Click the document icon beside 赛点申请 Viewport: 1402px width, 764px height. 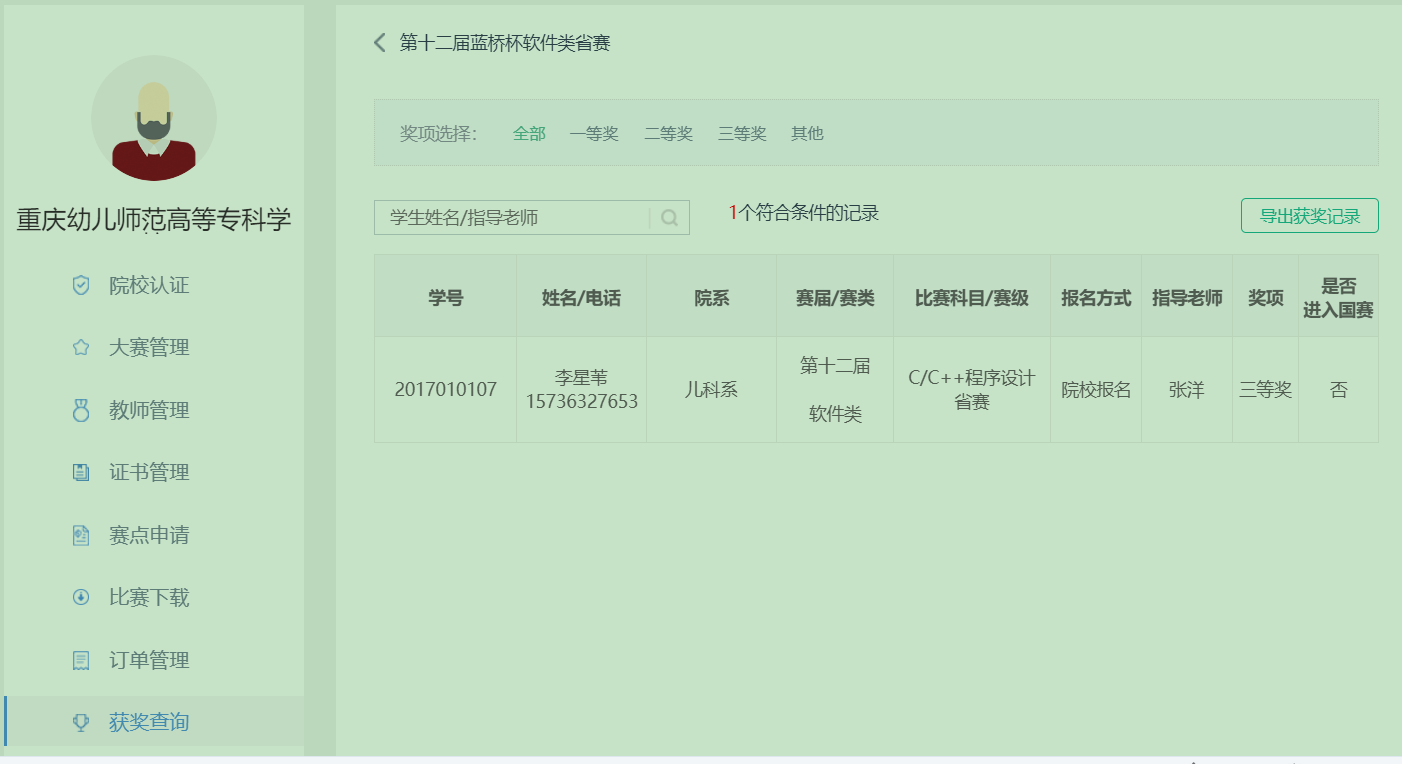coord(81,535)
